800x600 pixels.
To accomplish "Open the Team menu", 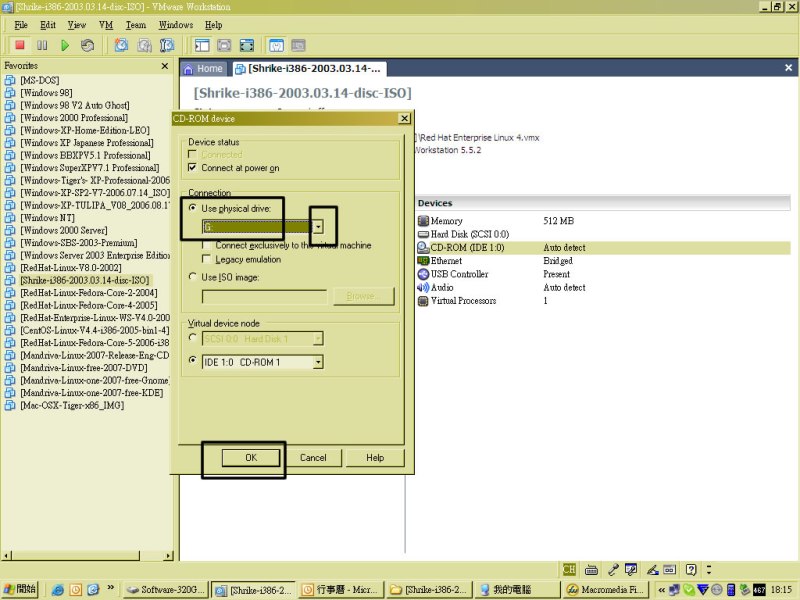I will point(136,25).
